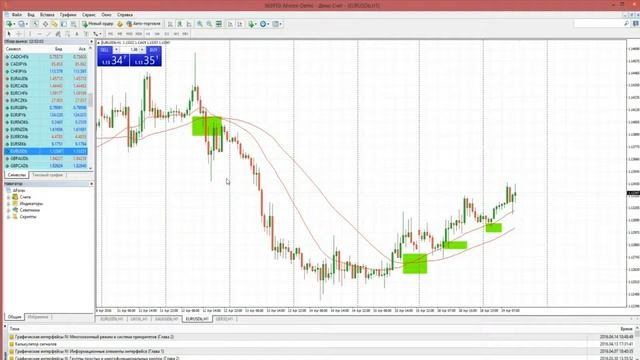Select CADCHF row in Market Watch
This screenshot has width=640, height=360.
click(x=46, y=57)
